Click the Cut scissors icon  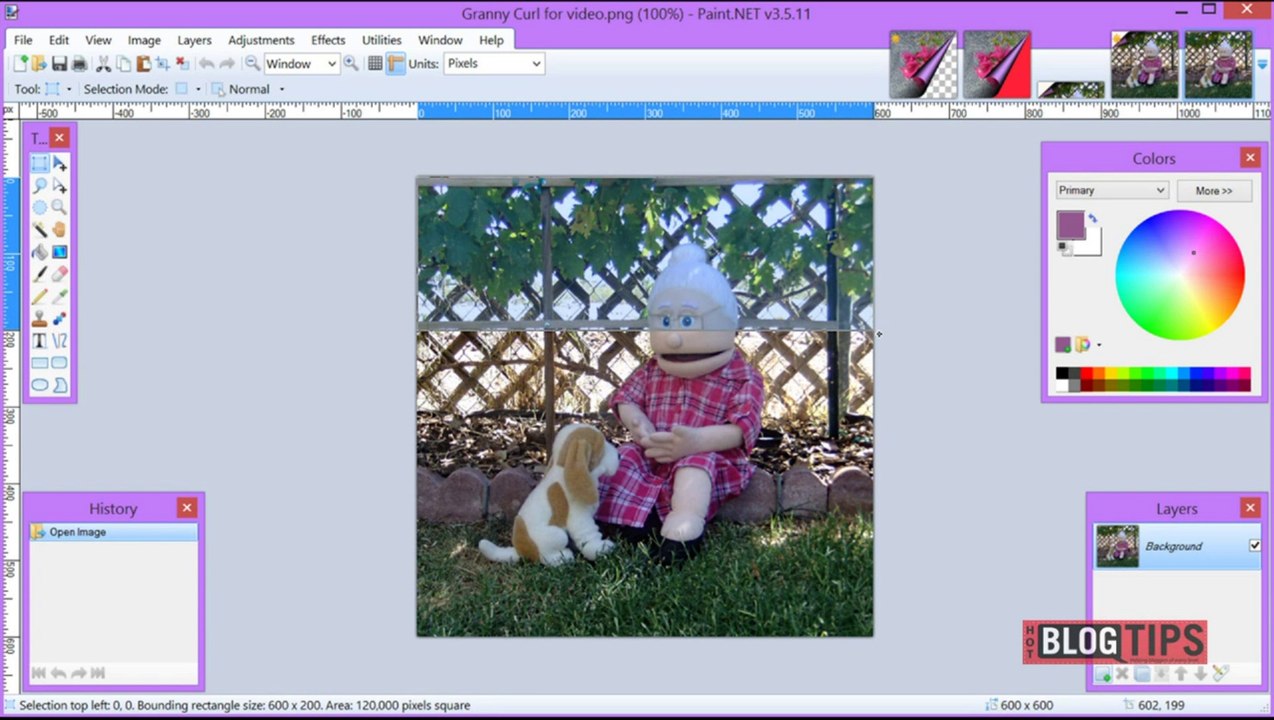click(x=103, y=64)
